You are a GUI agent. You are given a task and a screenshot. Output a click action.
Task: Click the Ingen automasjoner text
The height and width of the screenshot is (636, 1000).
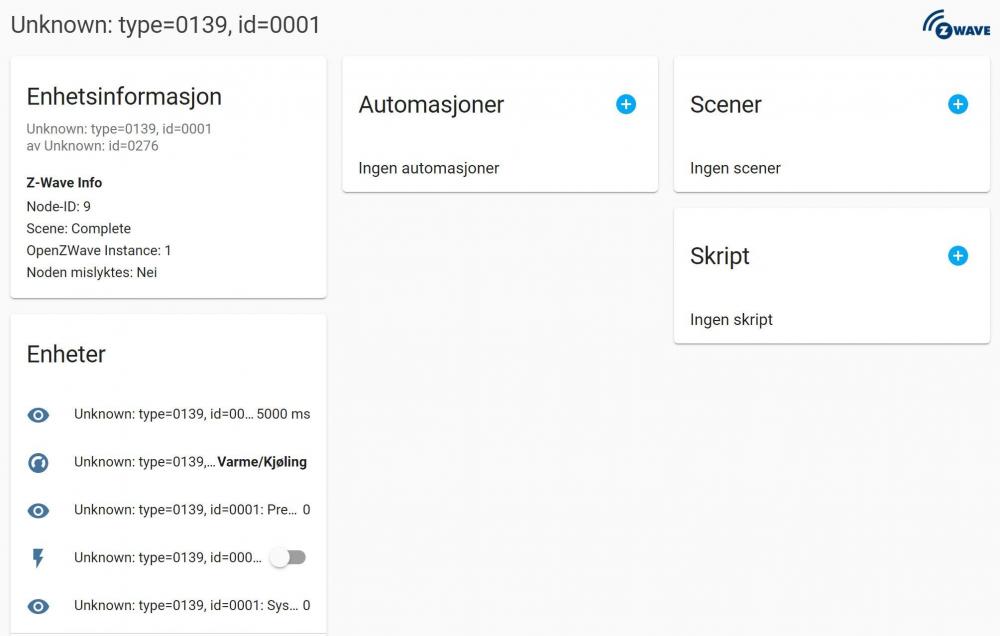click(x=429, y=168)
